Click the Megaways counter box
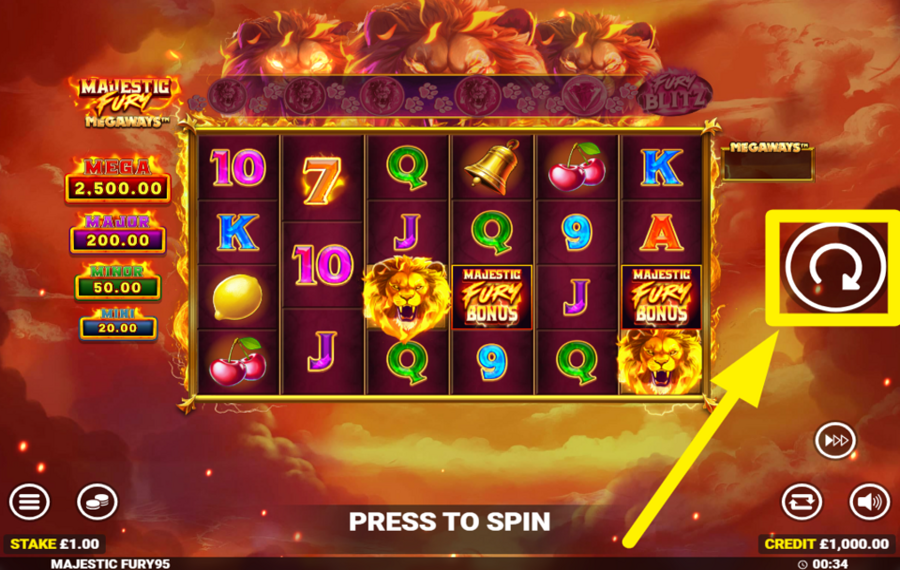The height and width of the screenshot is (570, 900). [768, 161]
